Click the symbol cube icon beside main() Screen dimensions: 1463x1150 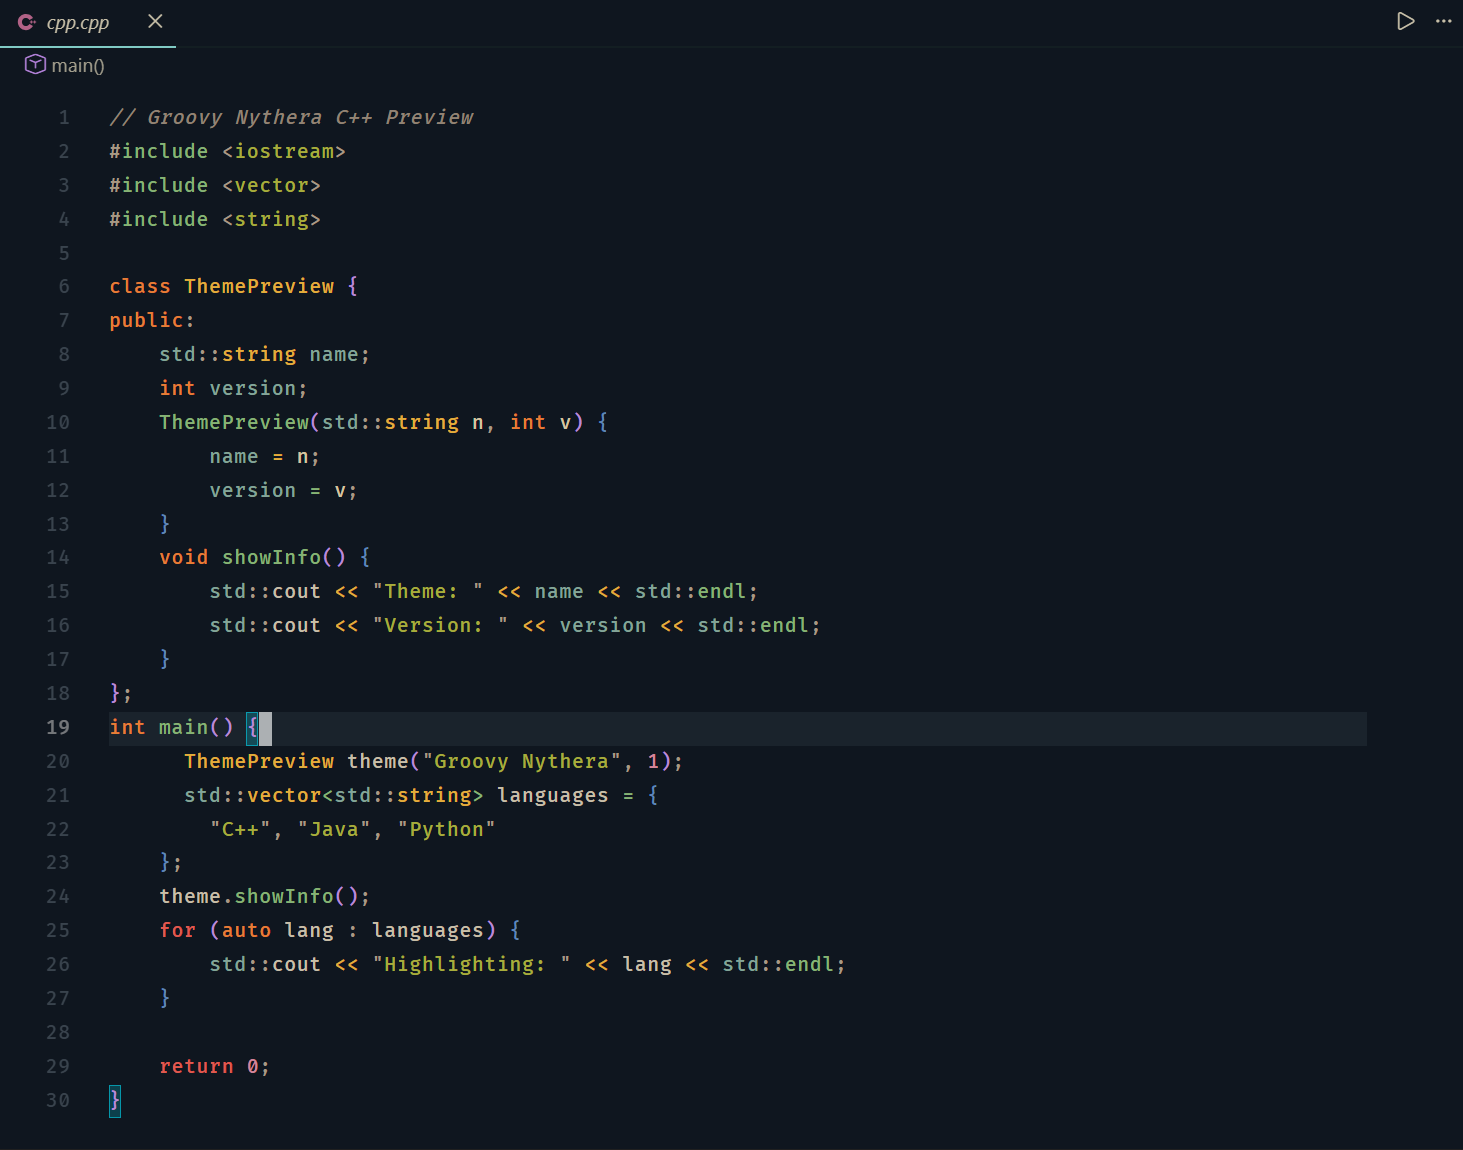35,64
